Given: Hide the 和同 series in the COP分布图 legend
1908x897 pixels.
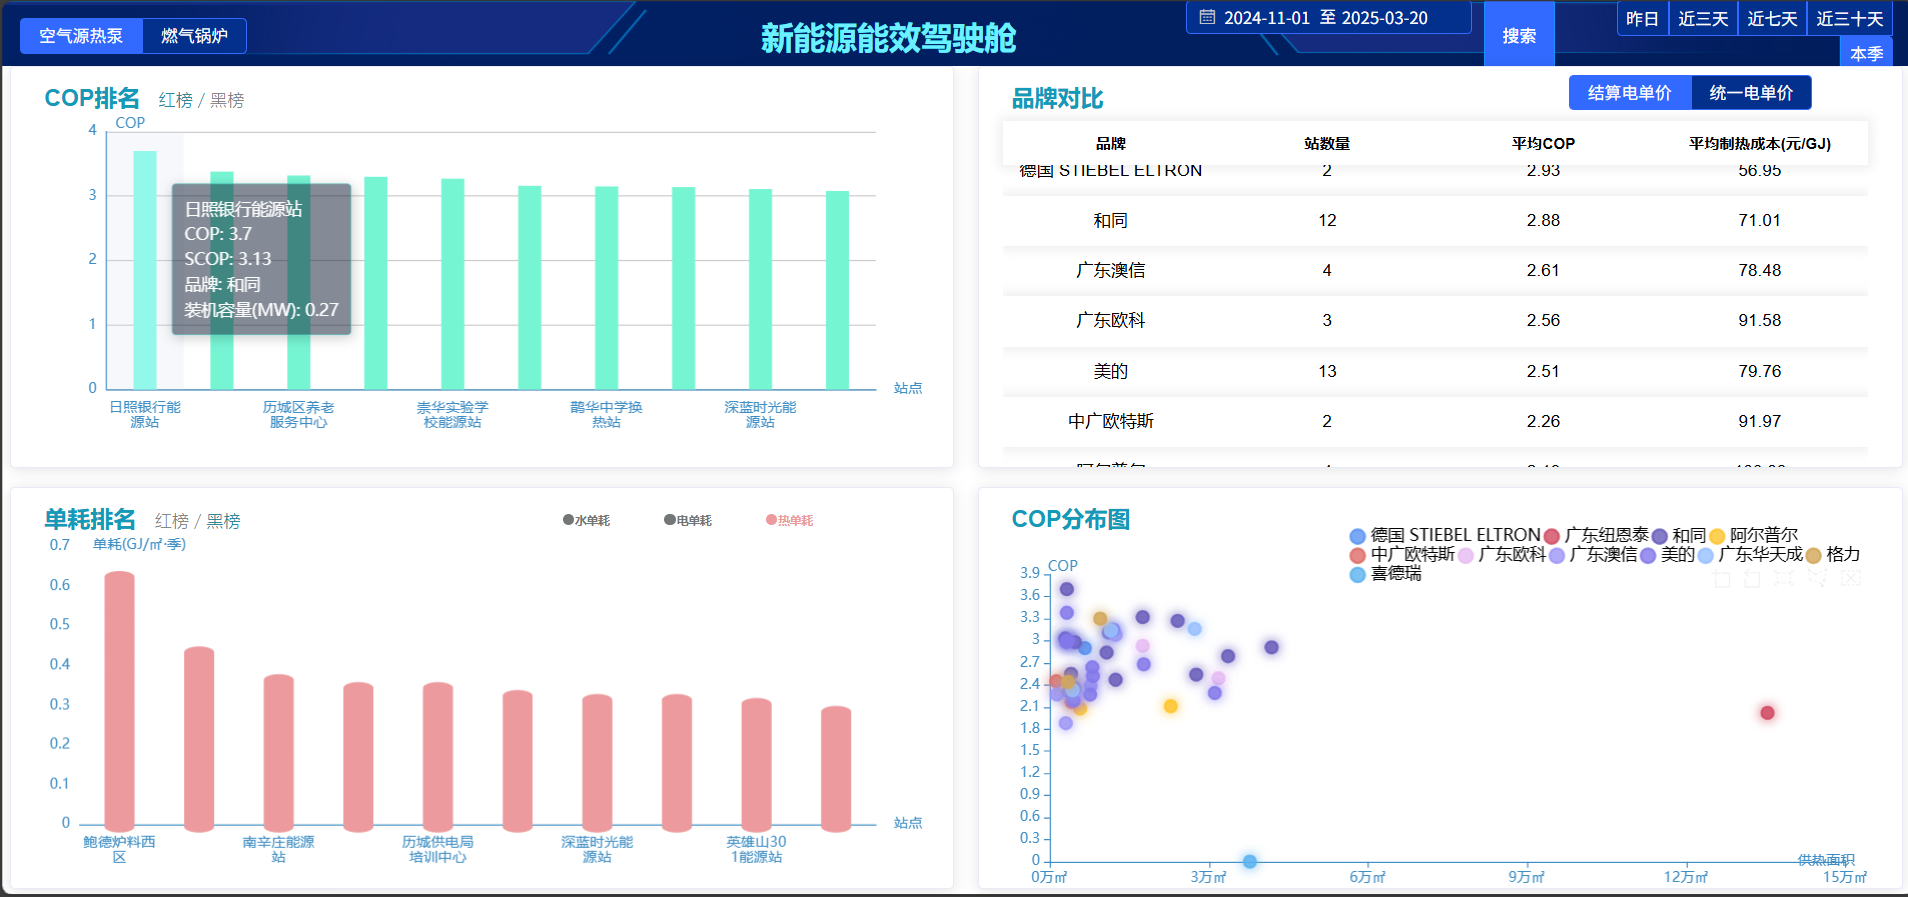Looking at the screenshot, I should (1679, 535).
